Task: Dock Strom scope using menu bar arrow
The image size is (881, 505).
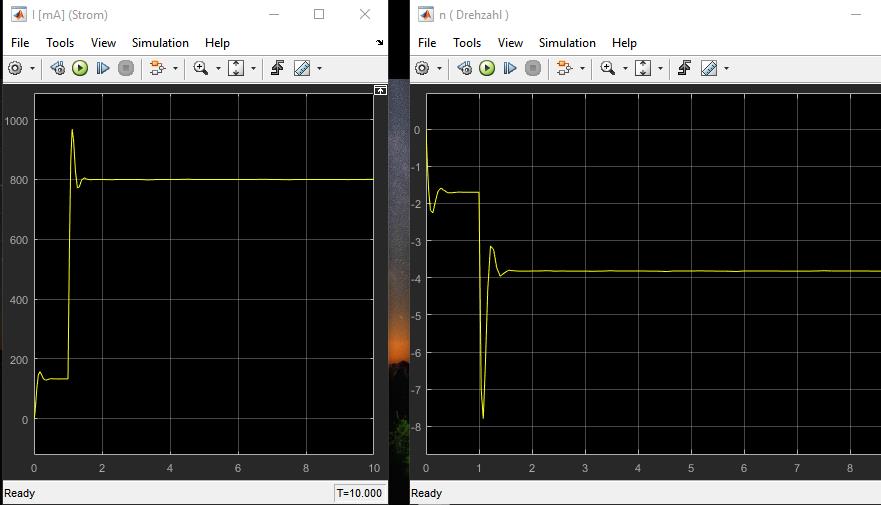Action: pos(380,42)
